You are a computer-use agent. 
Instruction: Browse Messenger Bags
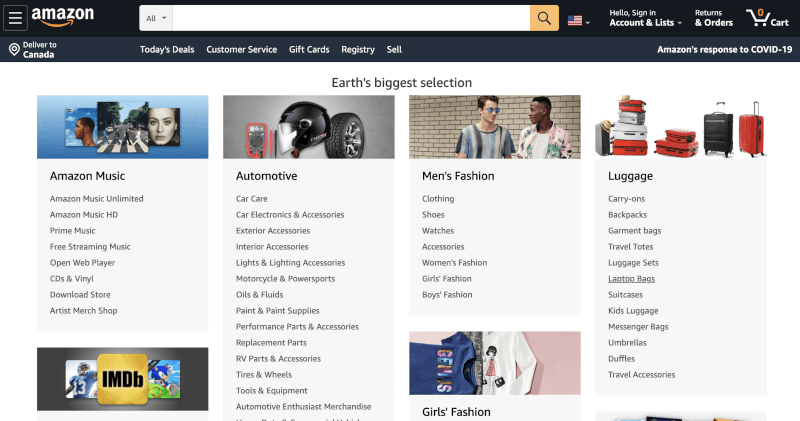tap(638, 327)
